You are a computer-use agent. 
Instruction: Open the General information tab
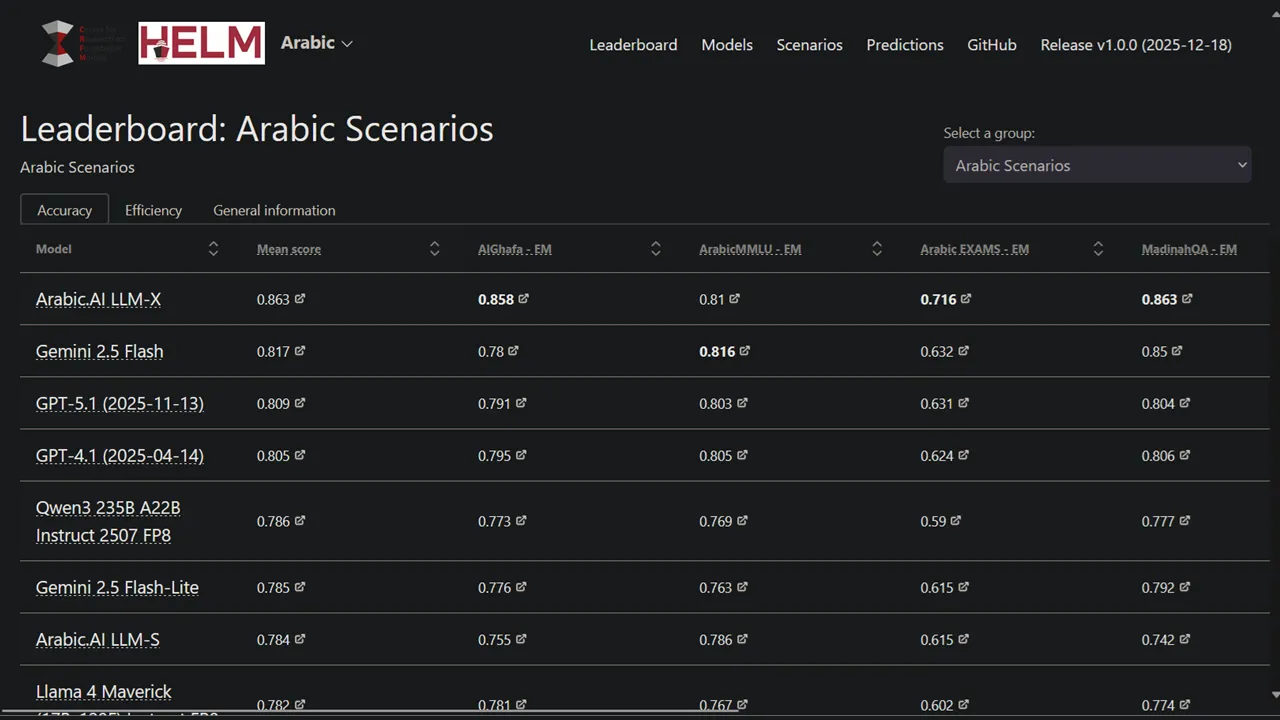point(274,210)
